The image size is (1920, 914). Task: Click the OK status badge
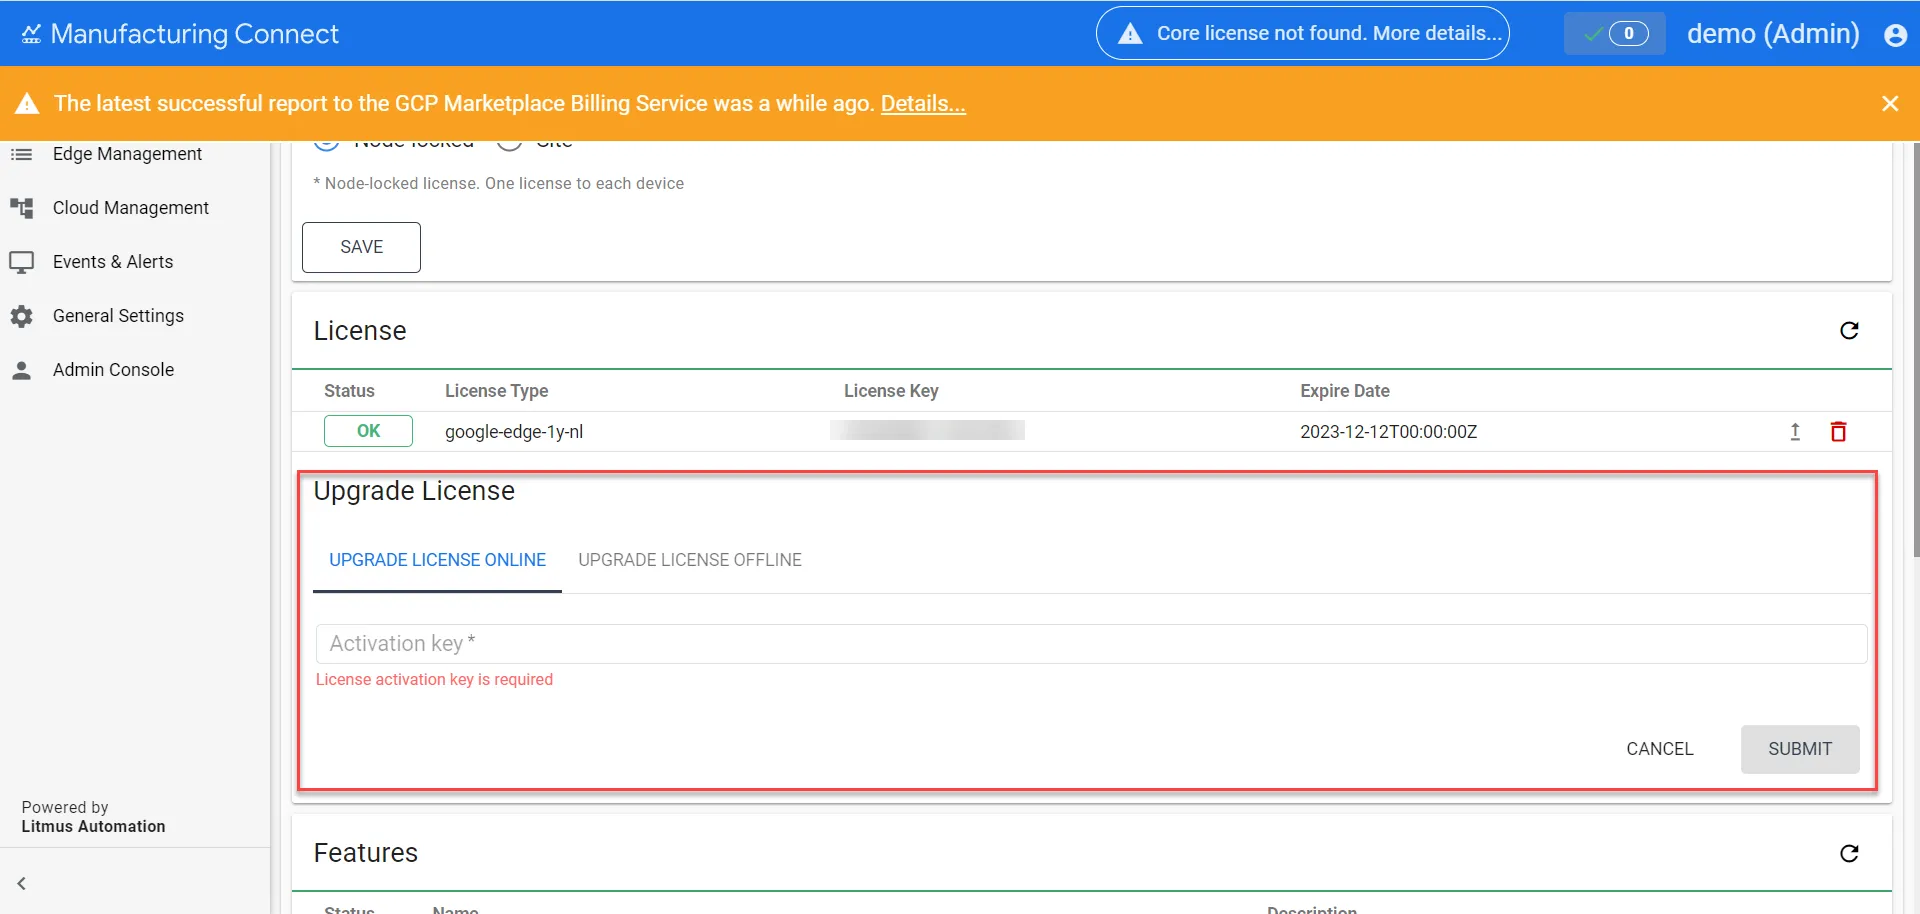point(368,431)
